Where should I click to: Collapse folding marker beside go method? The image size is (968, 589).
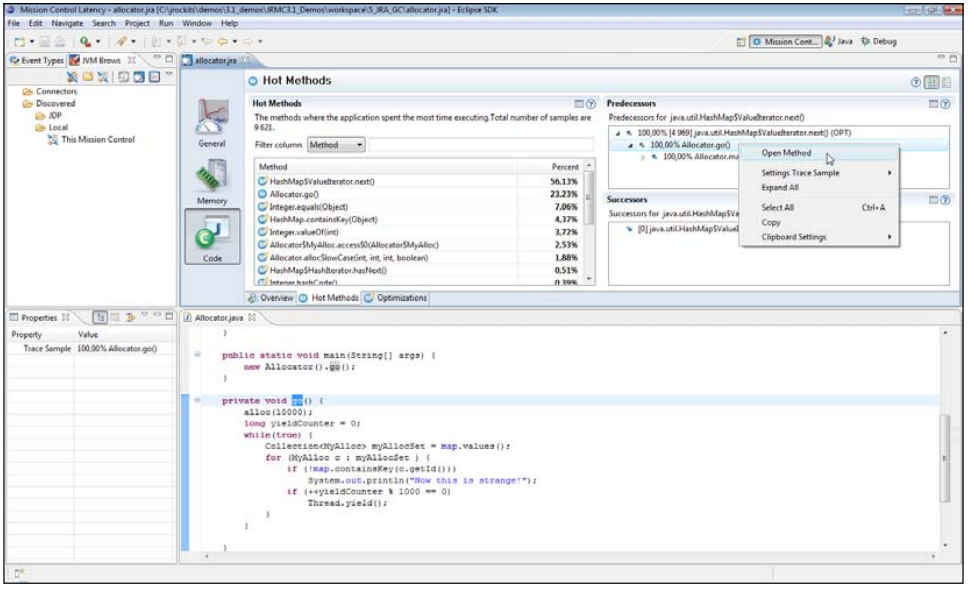[198, 400]
